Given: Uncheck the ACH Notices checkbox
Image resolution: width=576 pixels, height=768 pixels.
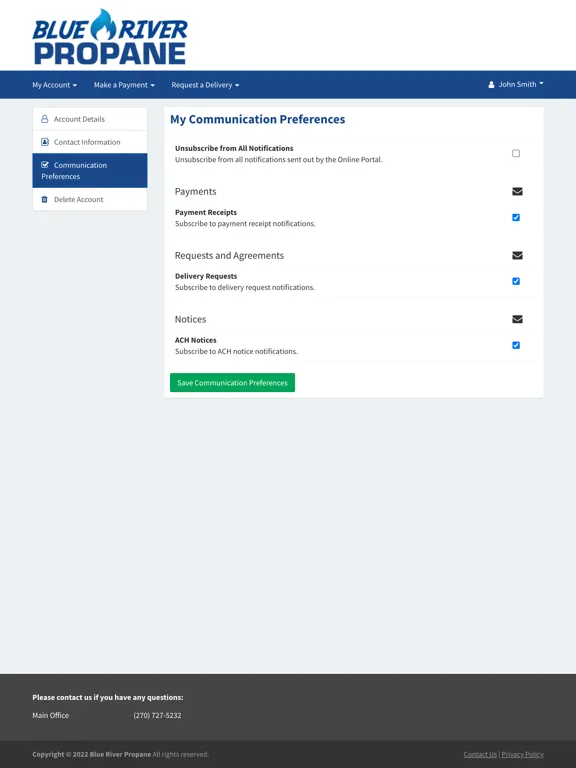Looking at the screenshot, I should pos(516,345).
